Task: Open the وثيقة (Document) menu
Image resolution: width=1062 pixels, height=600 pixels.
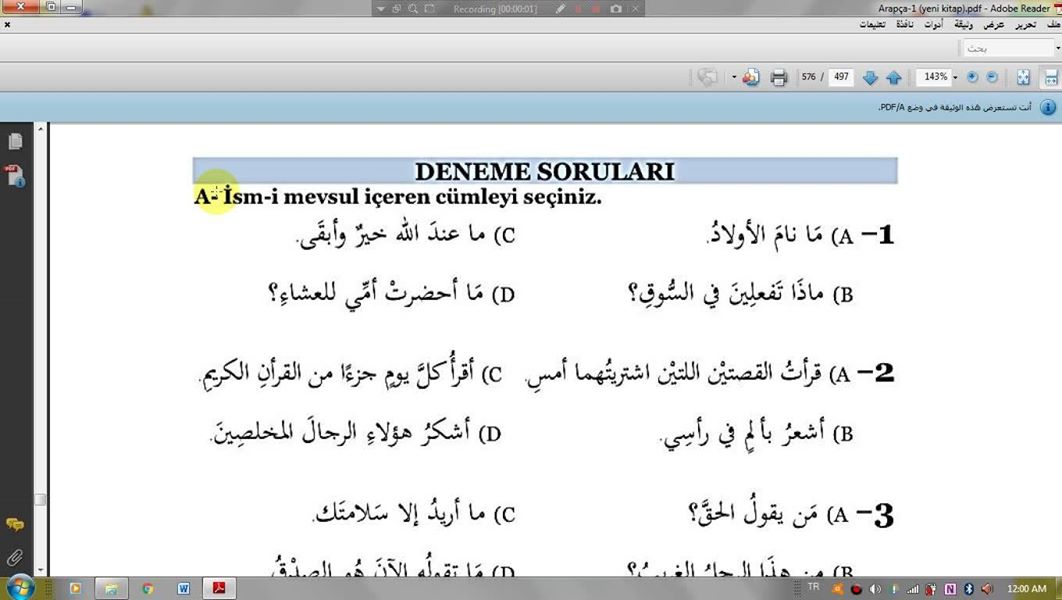Action: (x=963, y=24)
